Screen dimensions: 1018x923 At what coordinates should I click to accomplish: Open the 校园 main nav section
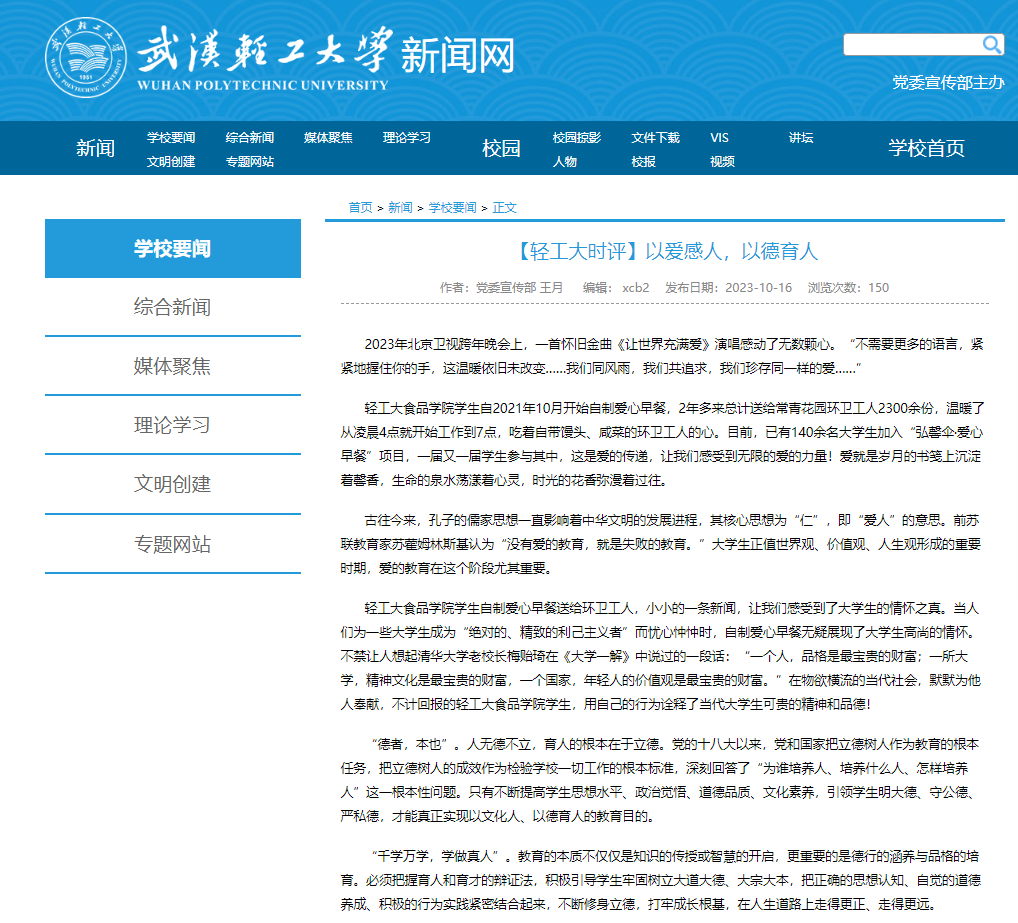[x=501, y=148]
